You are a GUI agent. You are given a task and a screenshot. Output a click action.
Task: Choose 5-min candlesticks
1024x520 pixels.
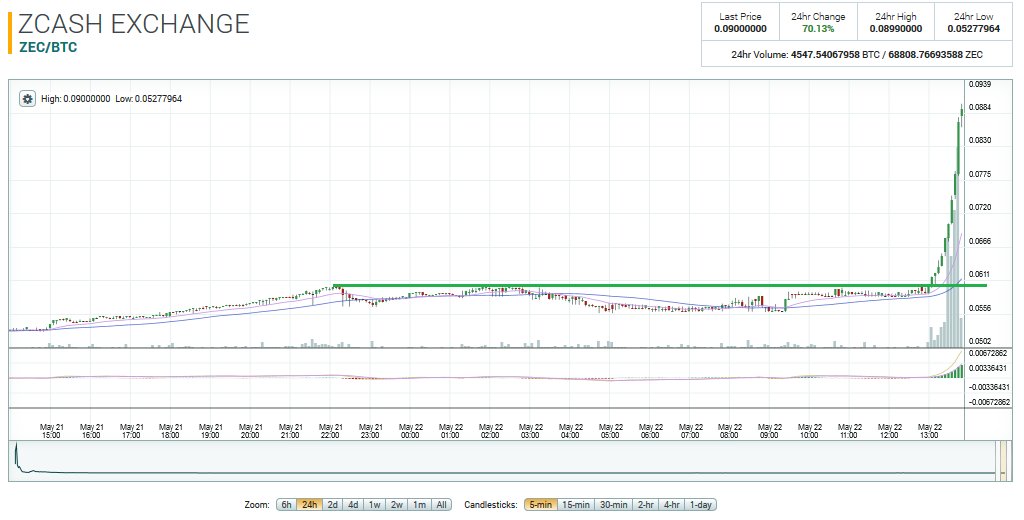click(541, 504)
